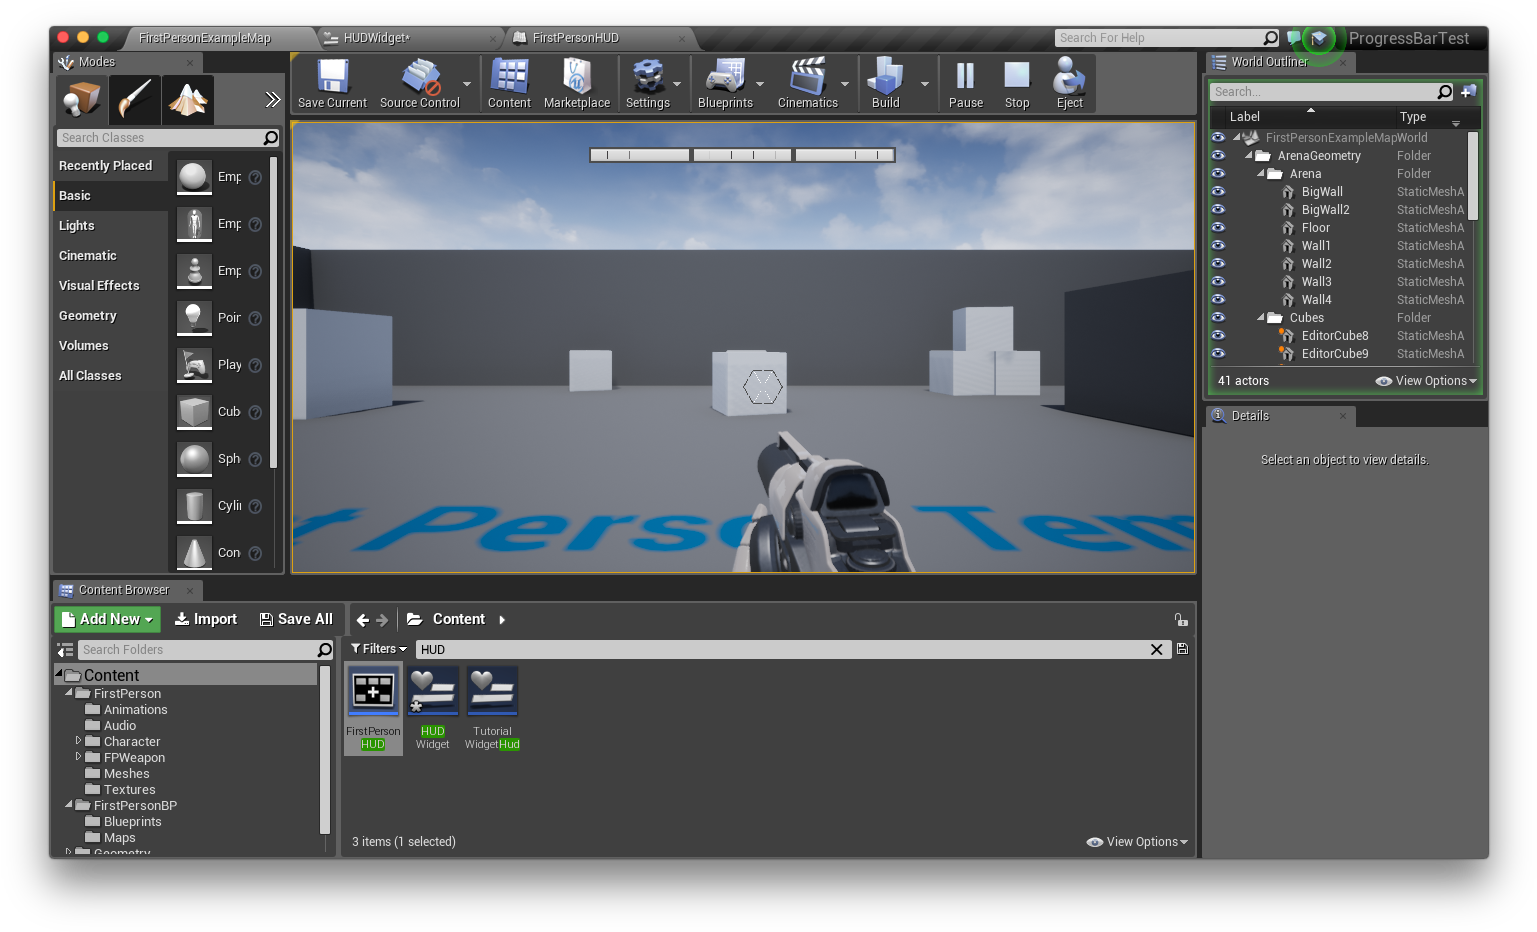Click the Save All button
This screenshot has width=1537, height=932.
point(296,620)
